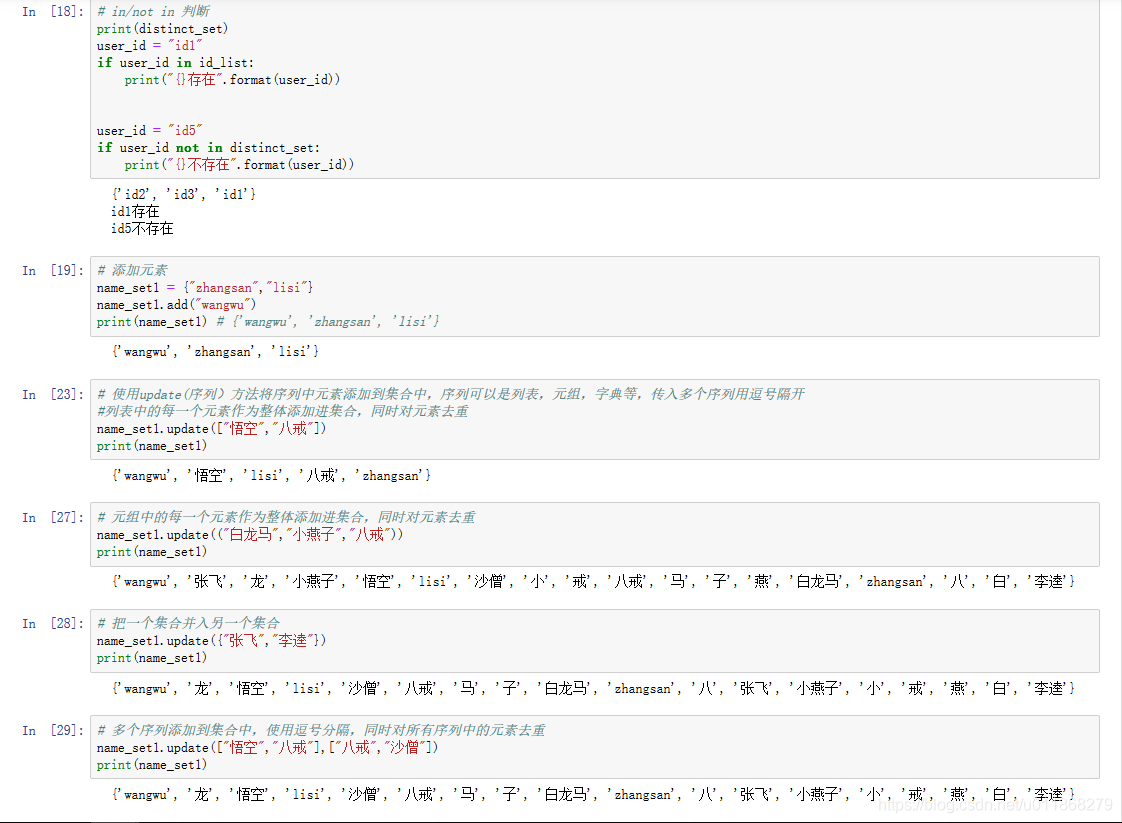
Task: Click update(["悟空","八戒"],["八戒","沙僧"]) line
Action: [x=267, y=748]
